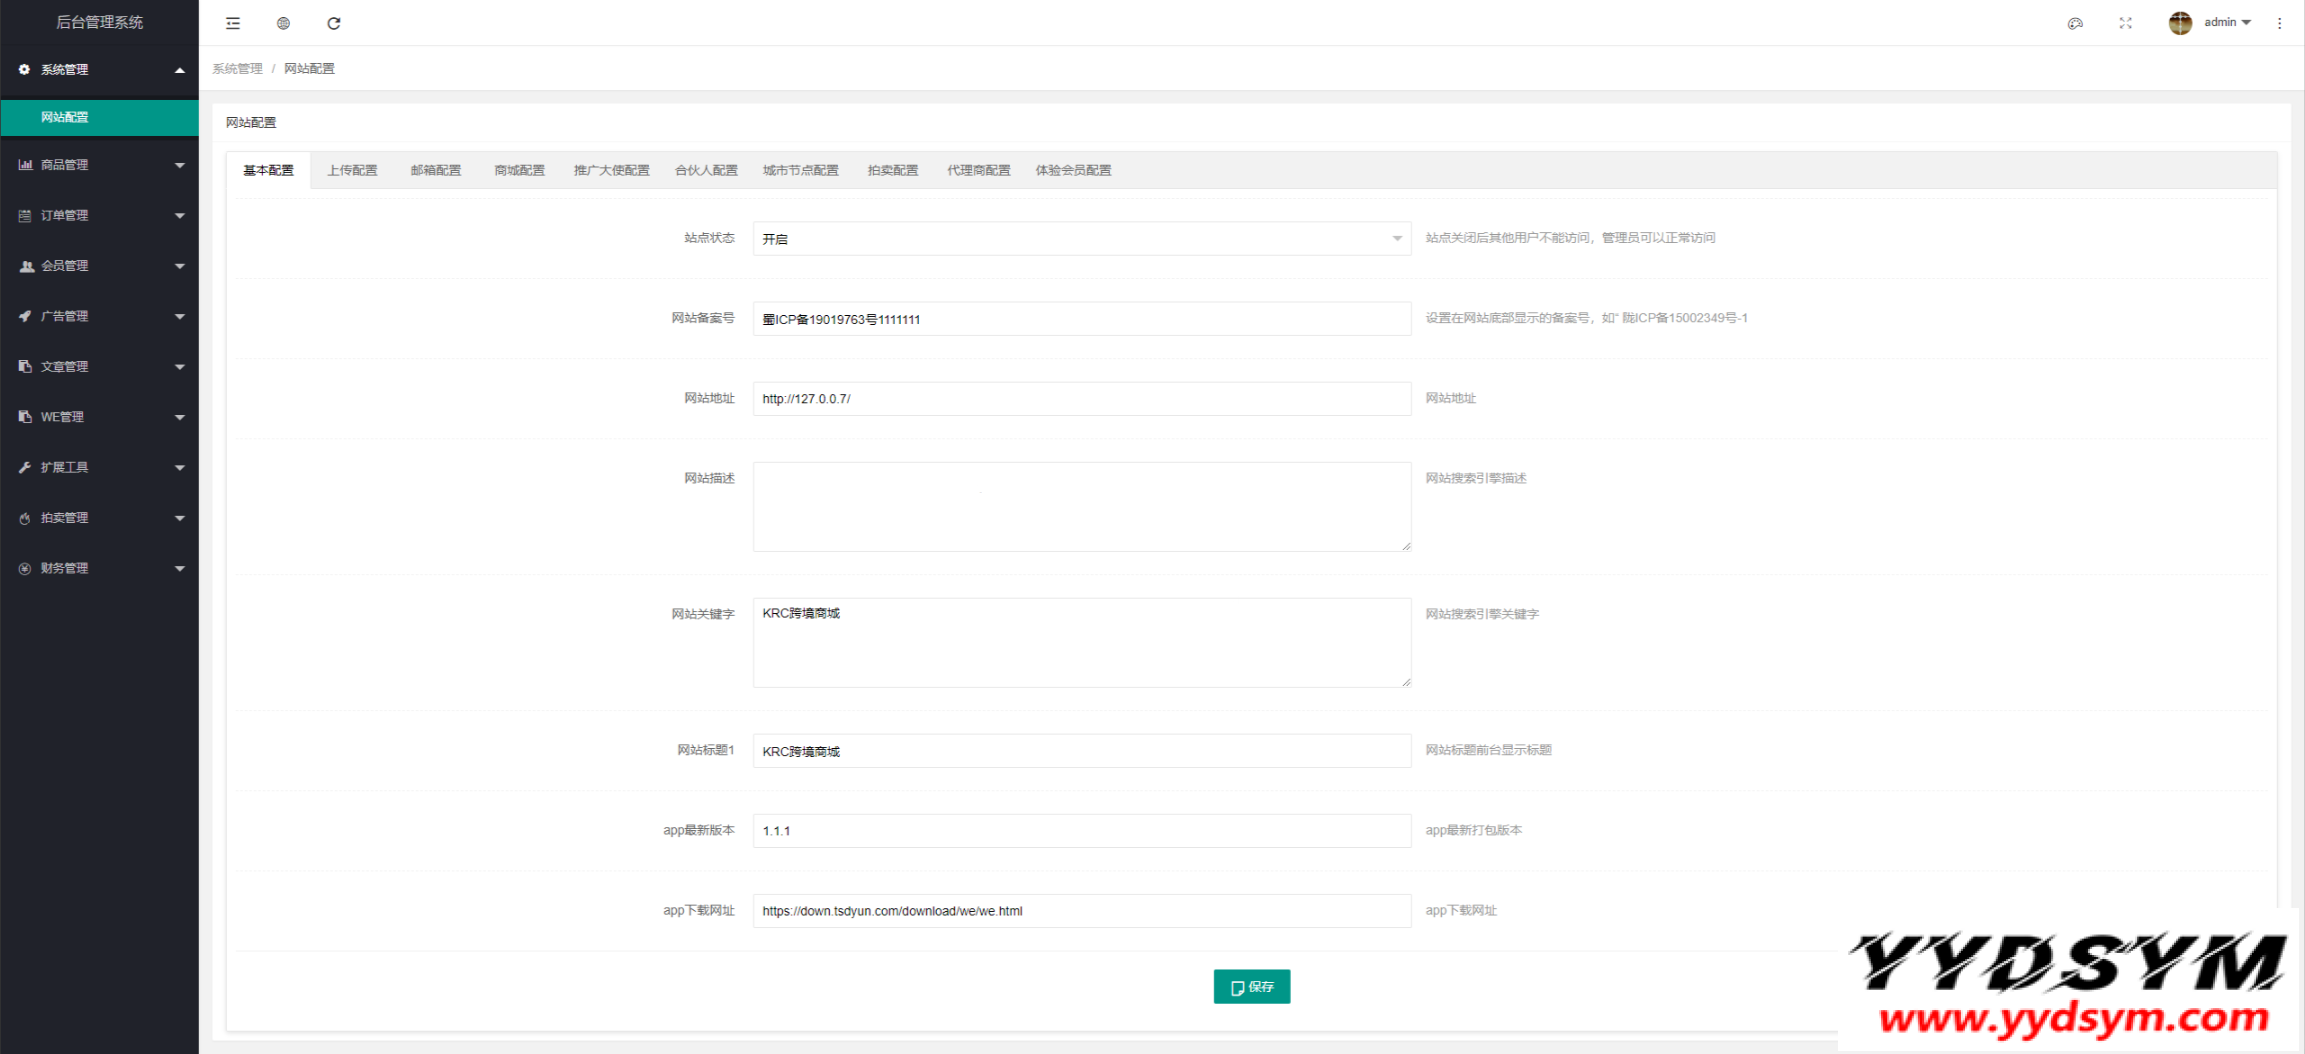Open the 拍卖配置 tab
Image resolution: width=2305 pixels, height=1054 pixels.
click(x=892, y=170)
